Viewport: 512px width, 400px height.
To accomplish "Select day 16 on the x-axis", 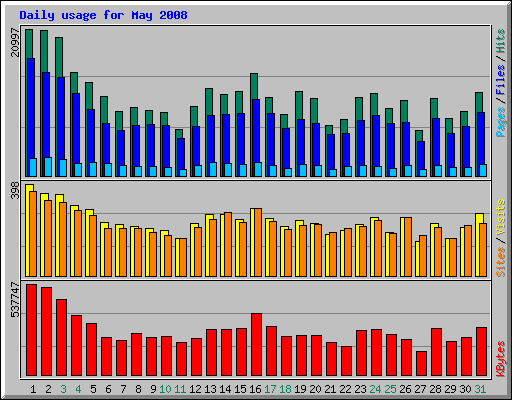I will tap(255, 389).
